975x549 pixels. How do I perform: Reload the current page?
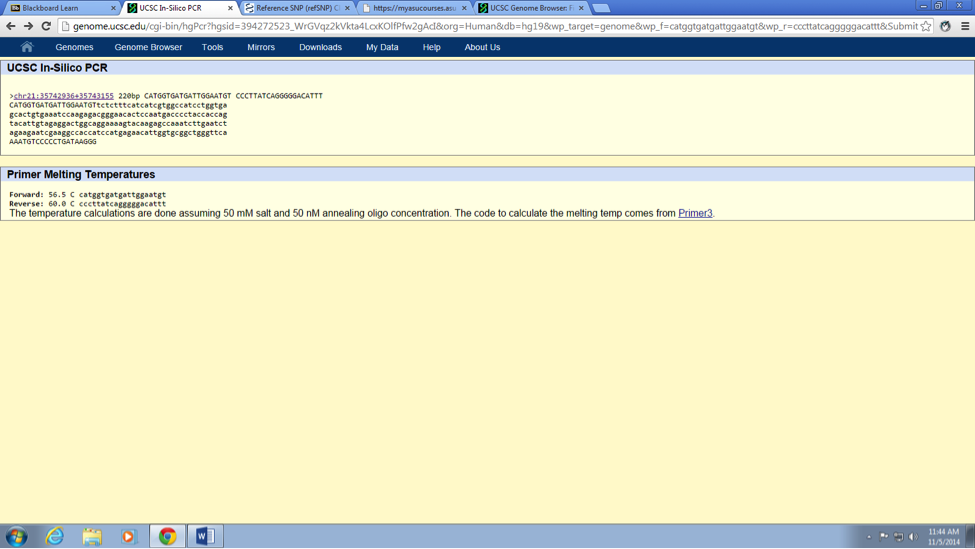[46, 26]
